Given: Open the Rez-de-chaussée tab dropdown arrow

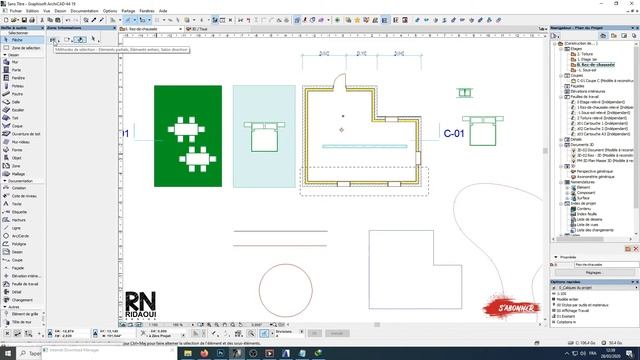Looking at the screenshot, I should tap(180, 29).
